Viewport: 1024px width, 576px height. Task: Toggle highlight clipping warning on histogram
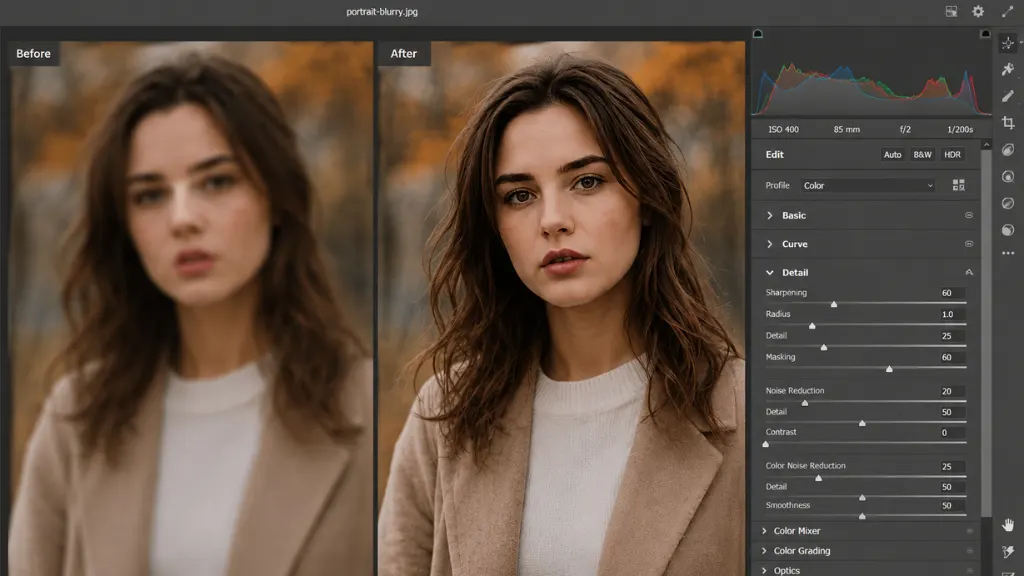[985, 33]
